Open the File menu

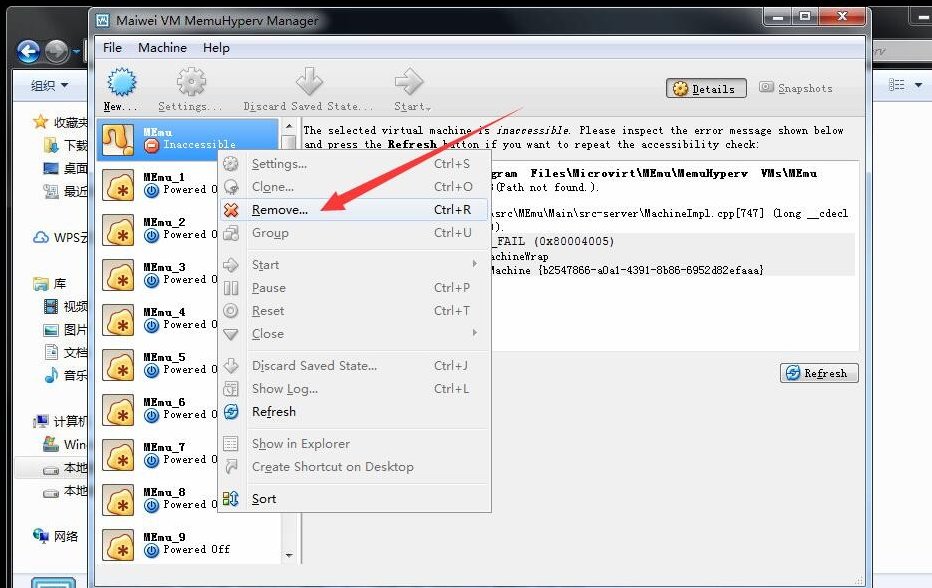tap(112, 48)
